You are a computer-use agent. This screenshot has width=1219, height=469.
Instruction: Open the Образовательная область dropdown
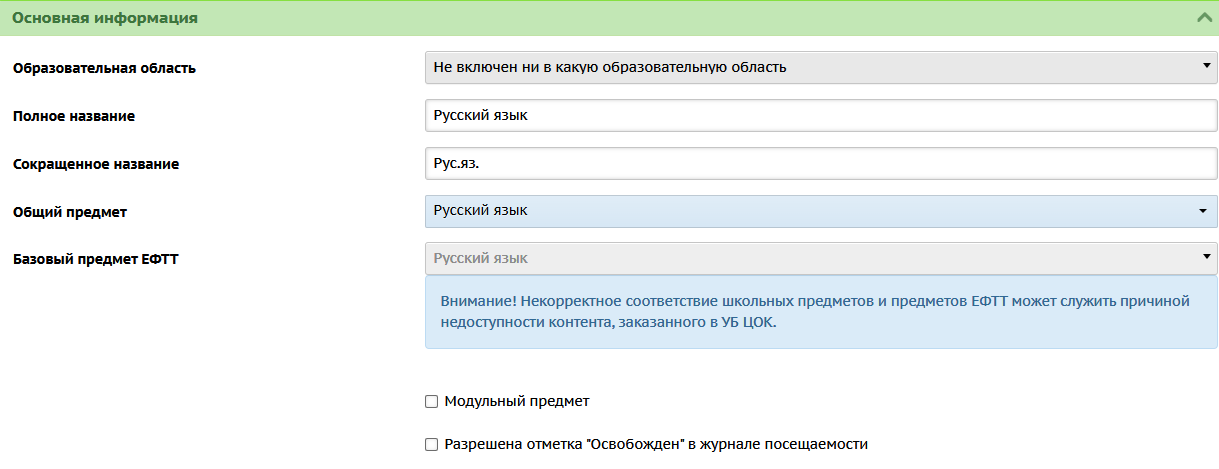pos(821,68)
